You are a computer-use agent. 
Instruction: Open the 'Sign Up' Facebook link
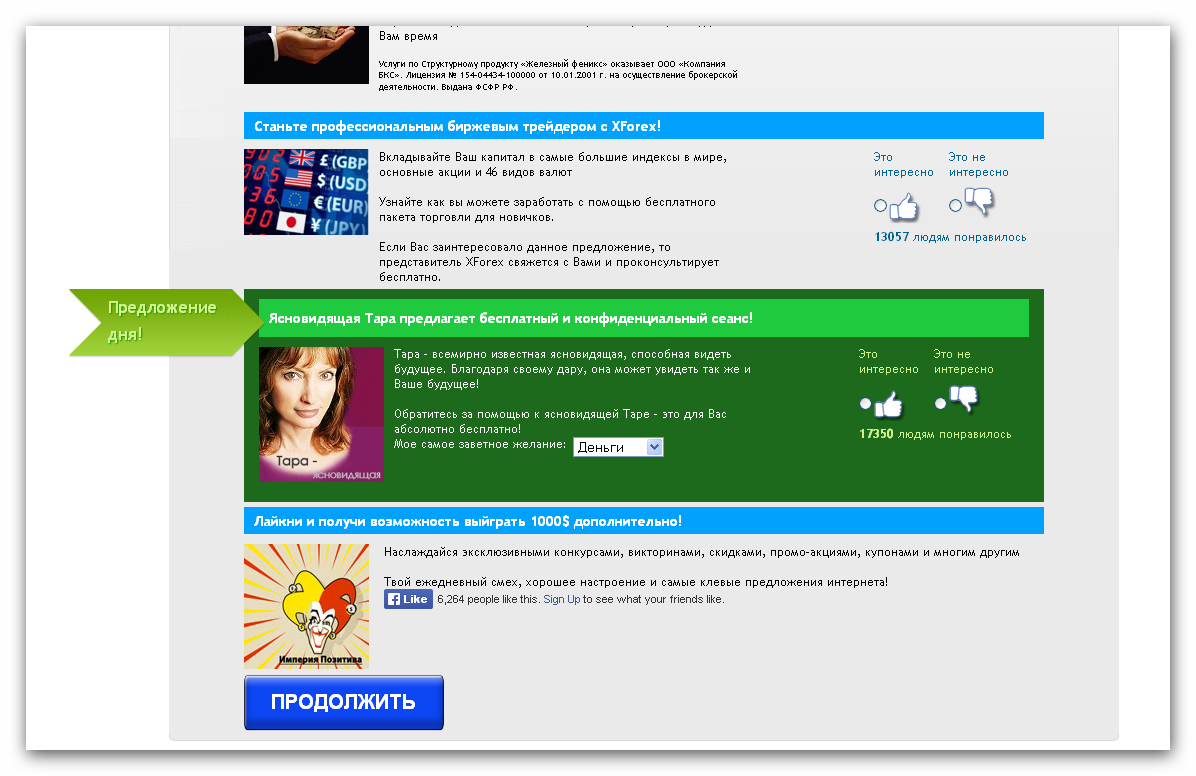[561, 600]
